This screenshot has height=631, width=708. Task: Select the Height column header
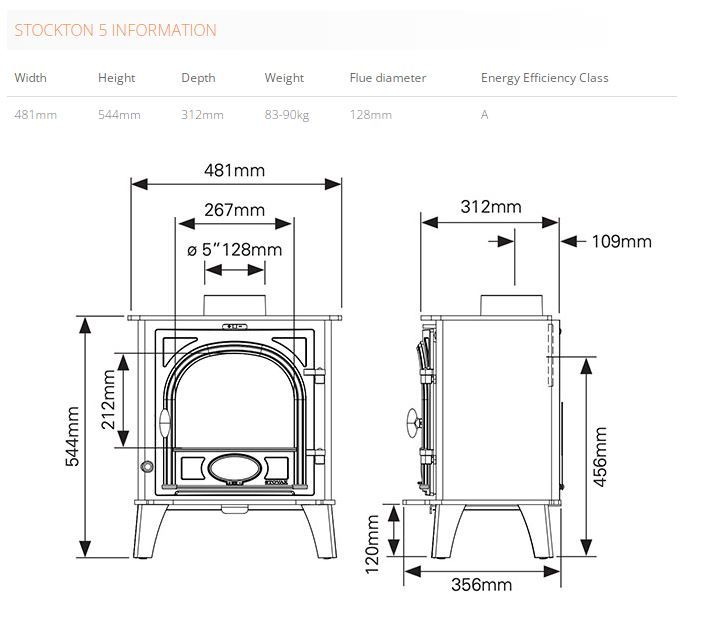pyautogui.click(x=116, y=78)
